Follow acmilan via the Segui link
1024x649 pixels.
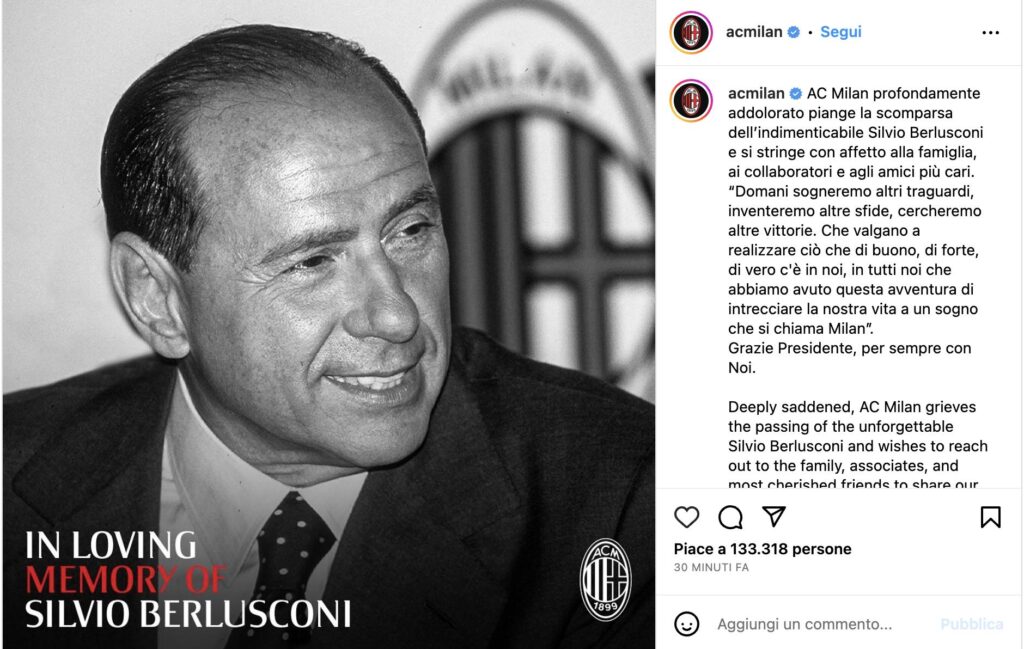point(840,32)
